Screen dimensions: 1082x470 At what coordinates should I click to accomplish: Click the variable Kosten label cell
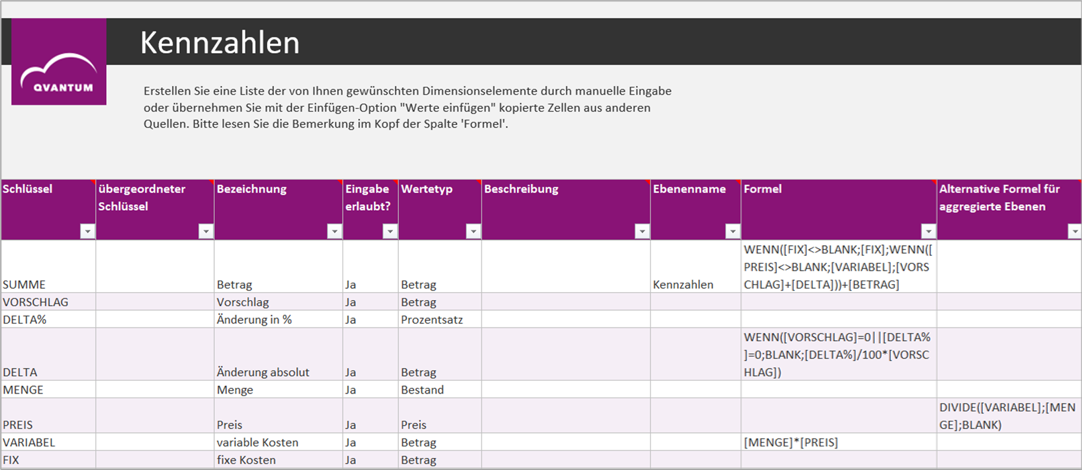(278, 442)
